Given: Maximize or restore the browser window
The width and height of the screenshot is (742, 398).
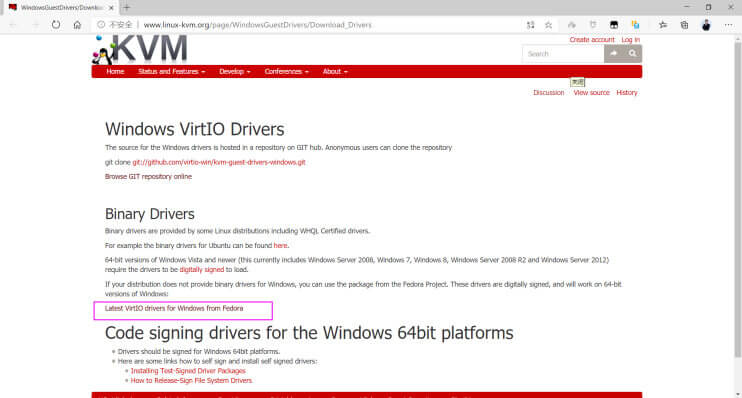Looking at the screenshot, I should coord(708,7).
